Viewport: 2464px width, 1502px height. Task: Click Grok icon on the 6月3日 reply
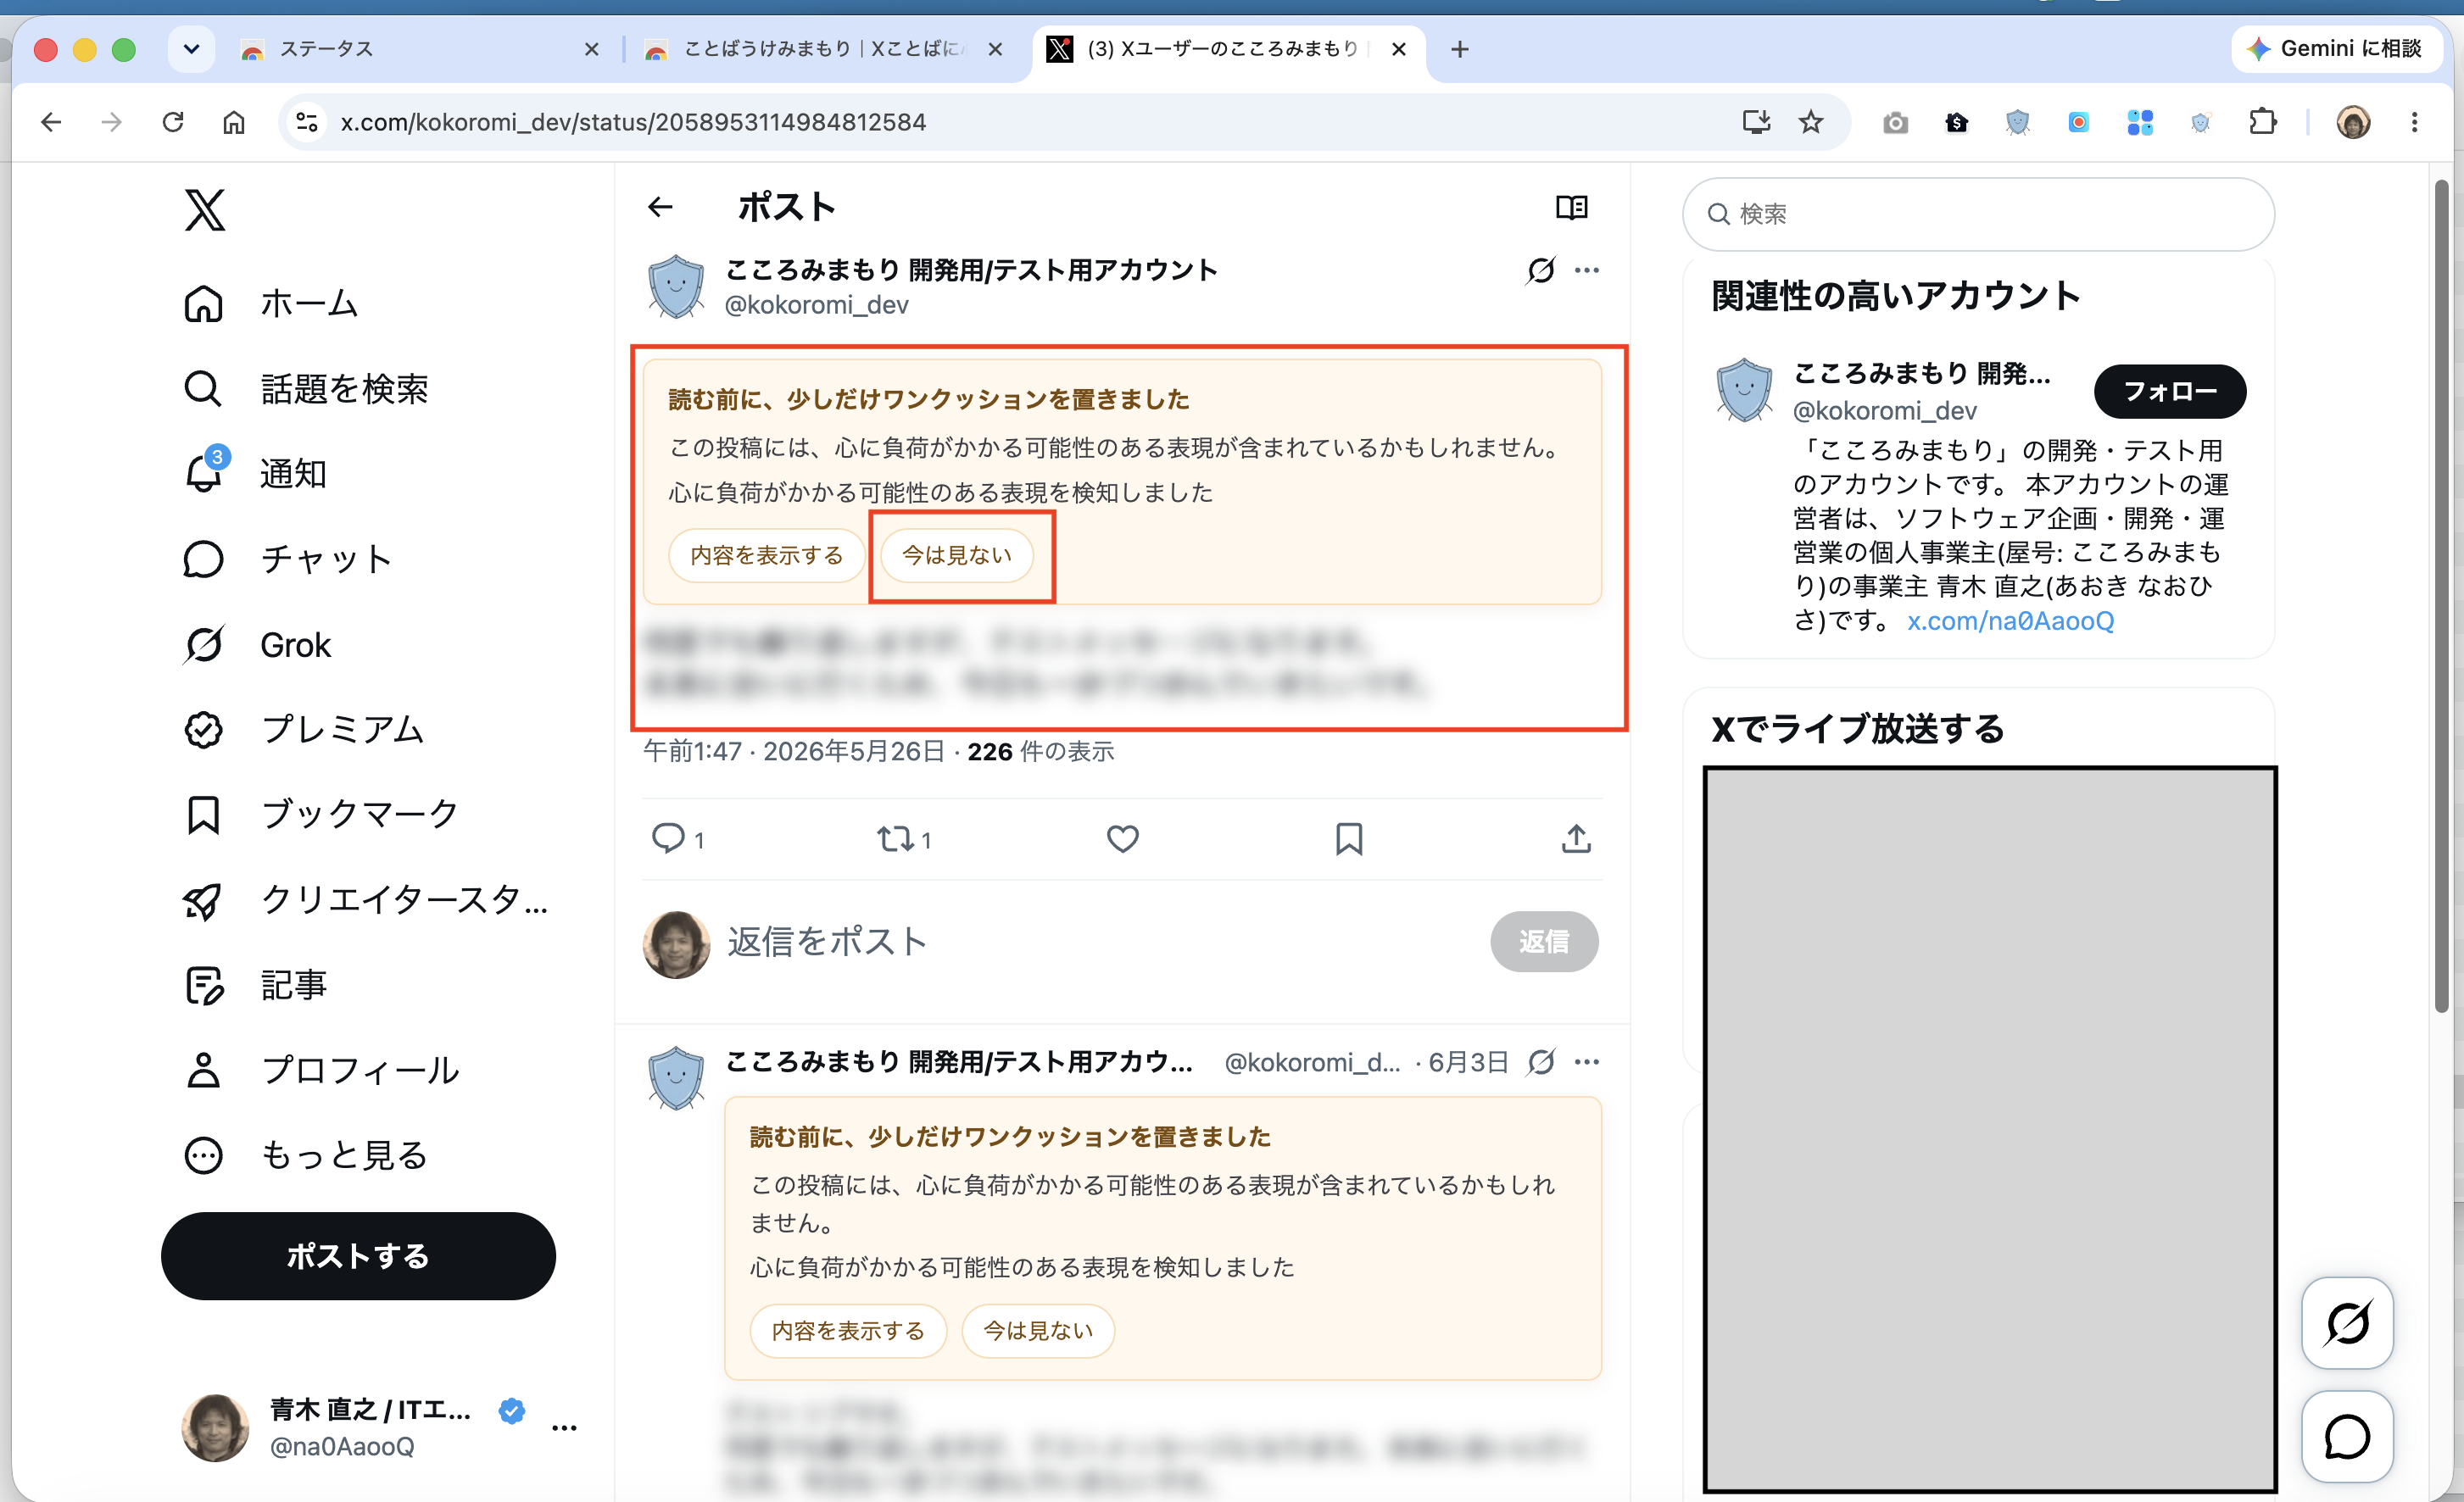(x=1541, y=1062)
